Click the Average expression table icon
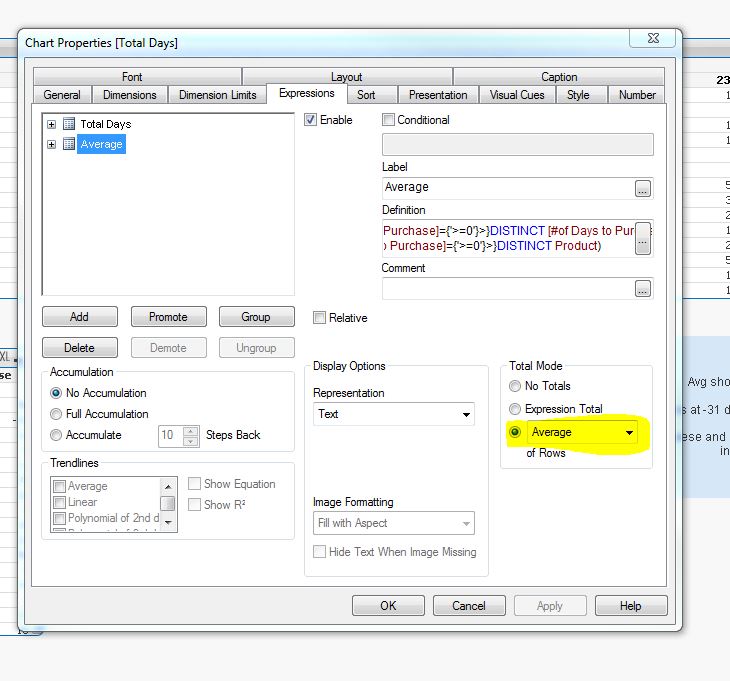The width and height of the screenshot is (730, 681). 69,144
